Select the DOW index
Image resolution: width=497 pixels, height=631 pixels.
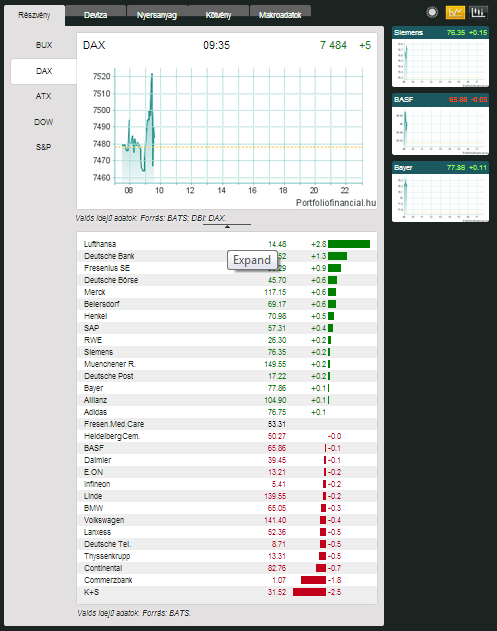pyautogui.click(x=43, y=122)
